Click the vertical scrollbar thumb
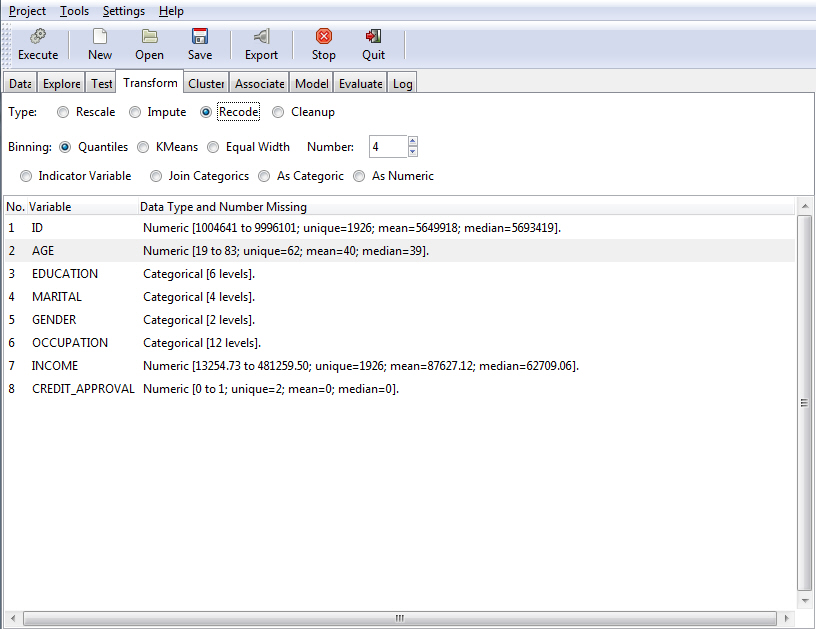 tap(805, 403)
